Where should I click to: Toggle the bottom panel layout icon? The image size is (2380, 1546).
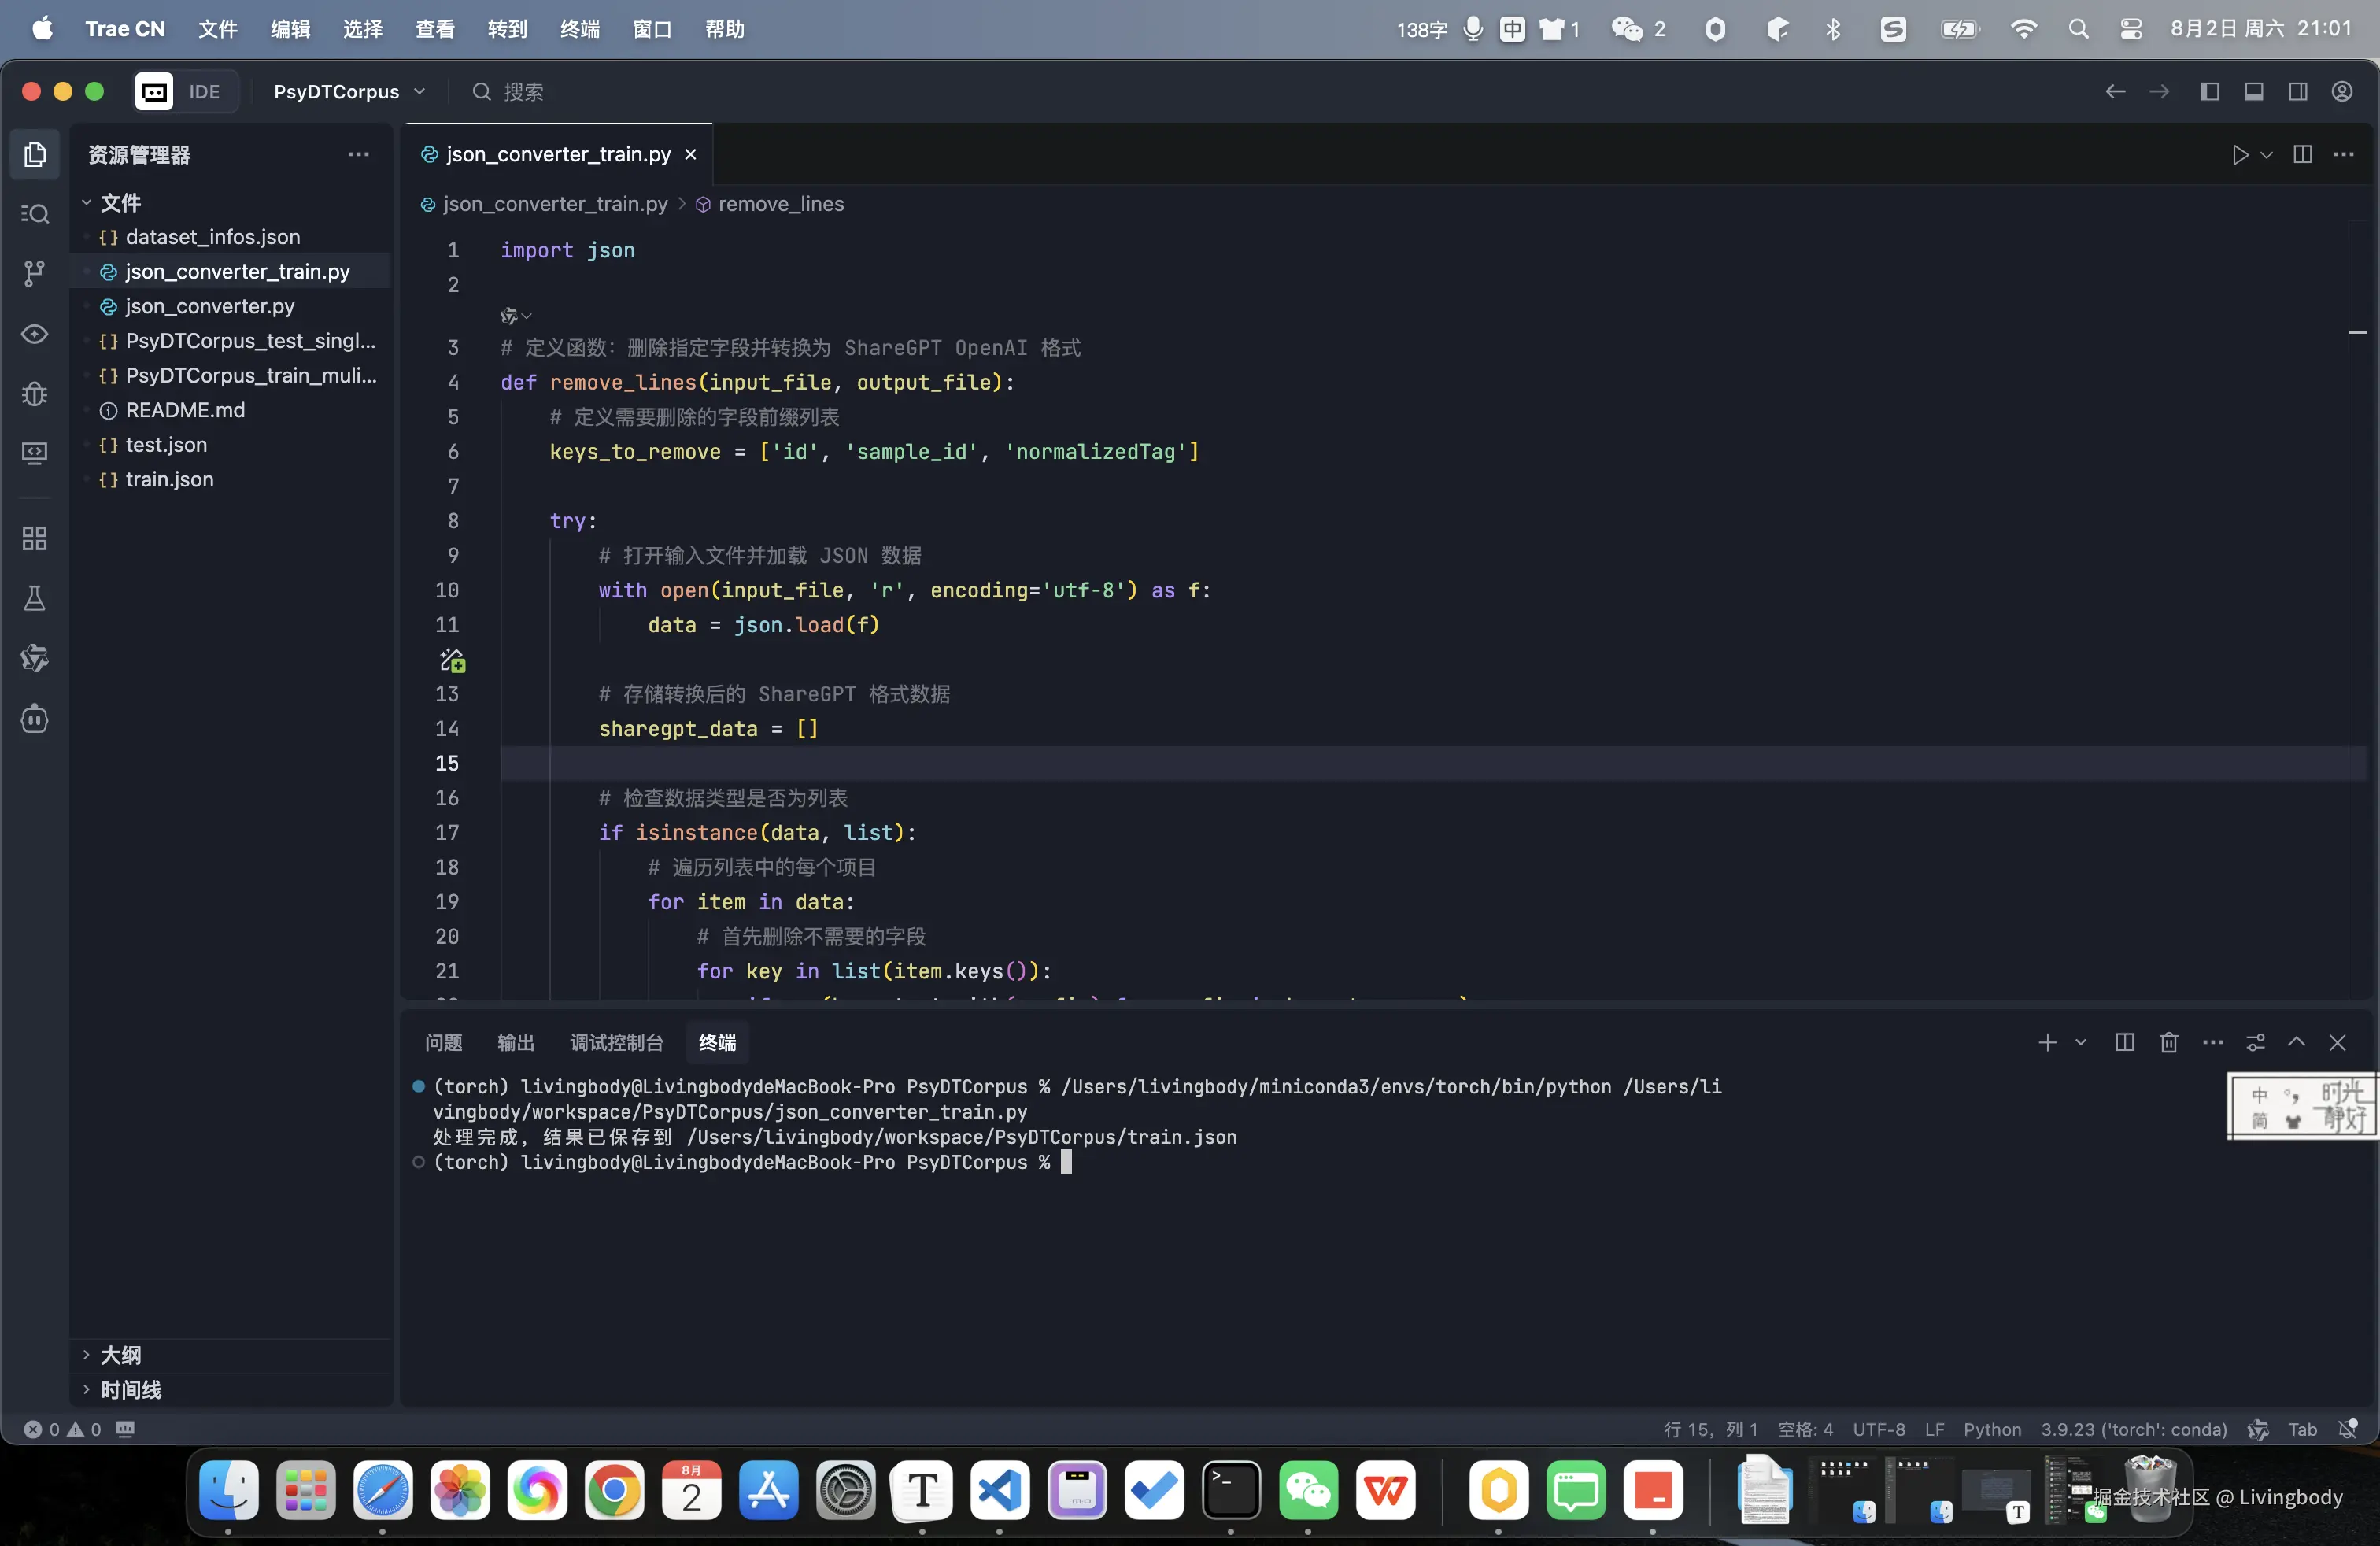click(2253, 92)
